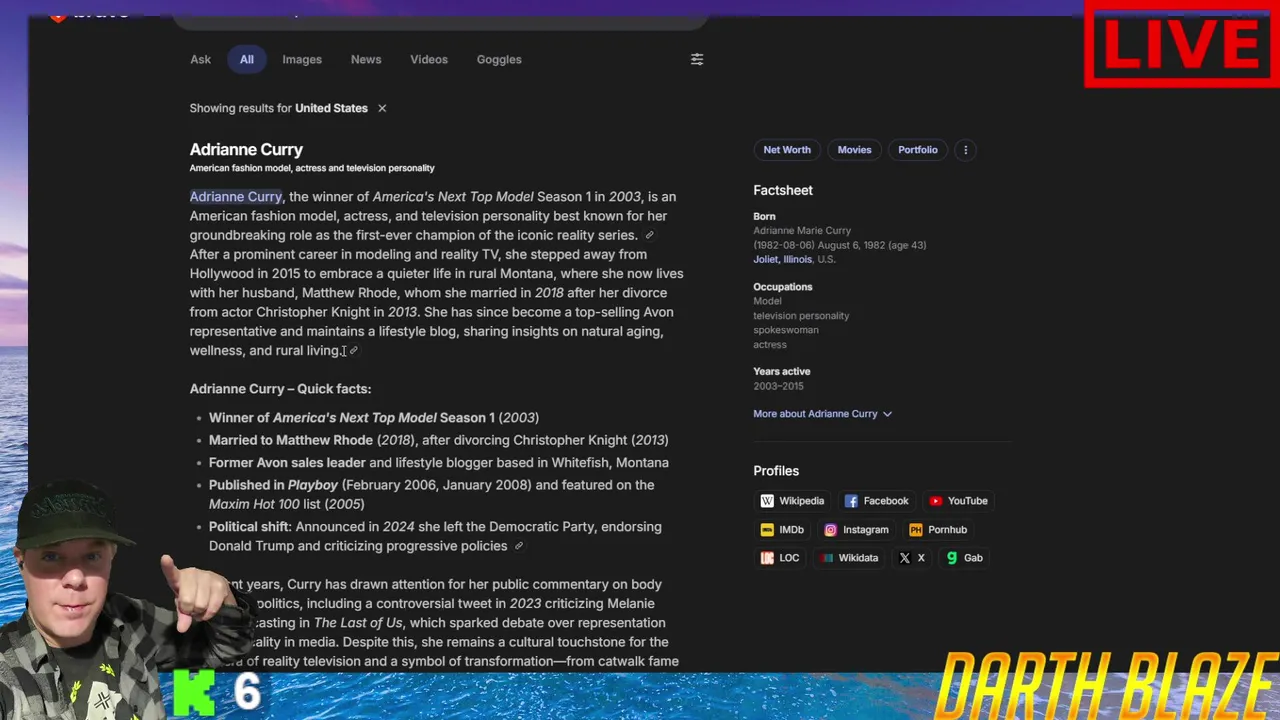Screen dimensions: 1280x720
Task: Click source link icon after 'iconic reality series'
Action: pyautogui.click(x=649, y=236)
